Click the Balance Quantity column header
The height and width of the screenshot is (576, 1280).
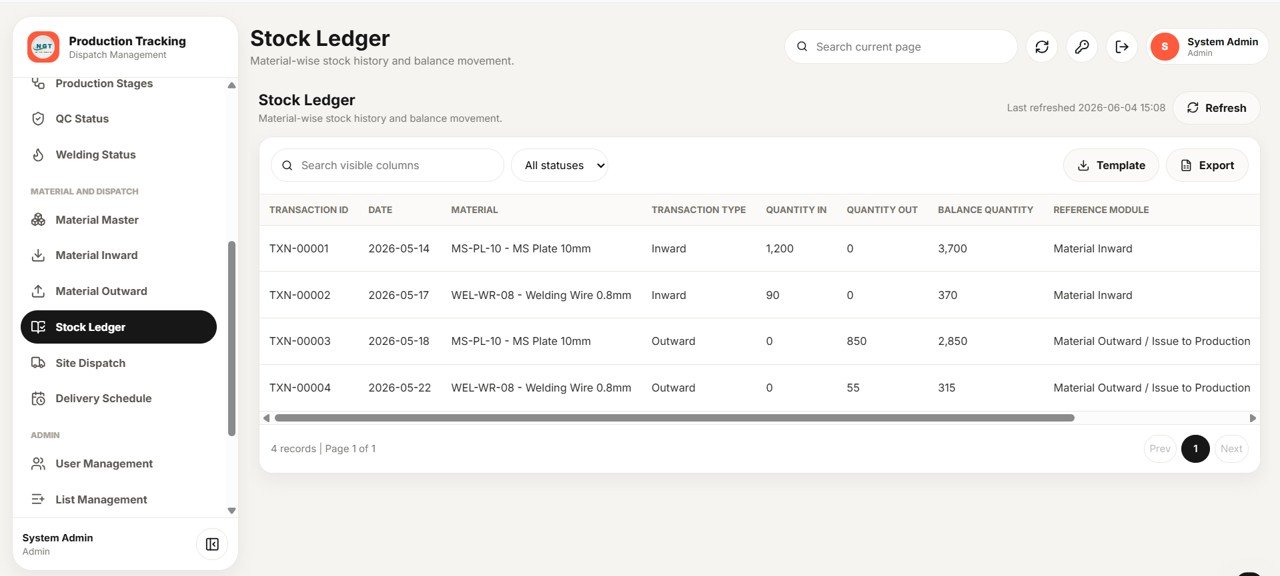[x=985, y=210]
